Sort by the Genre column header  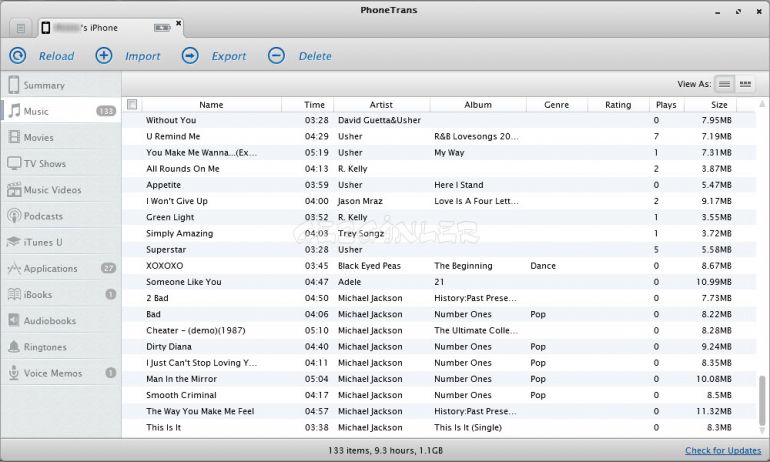click(556, 105)
